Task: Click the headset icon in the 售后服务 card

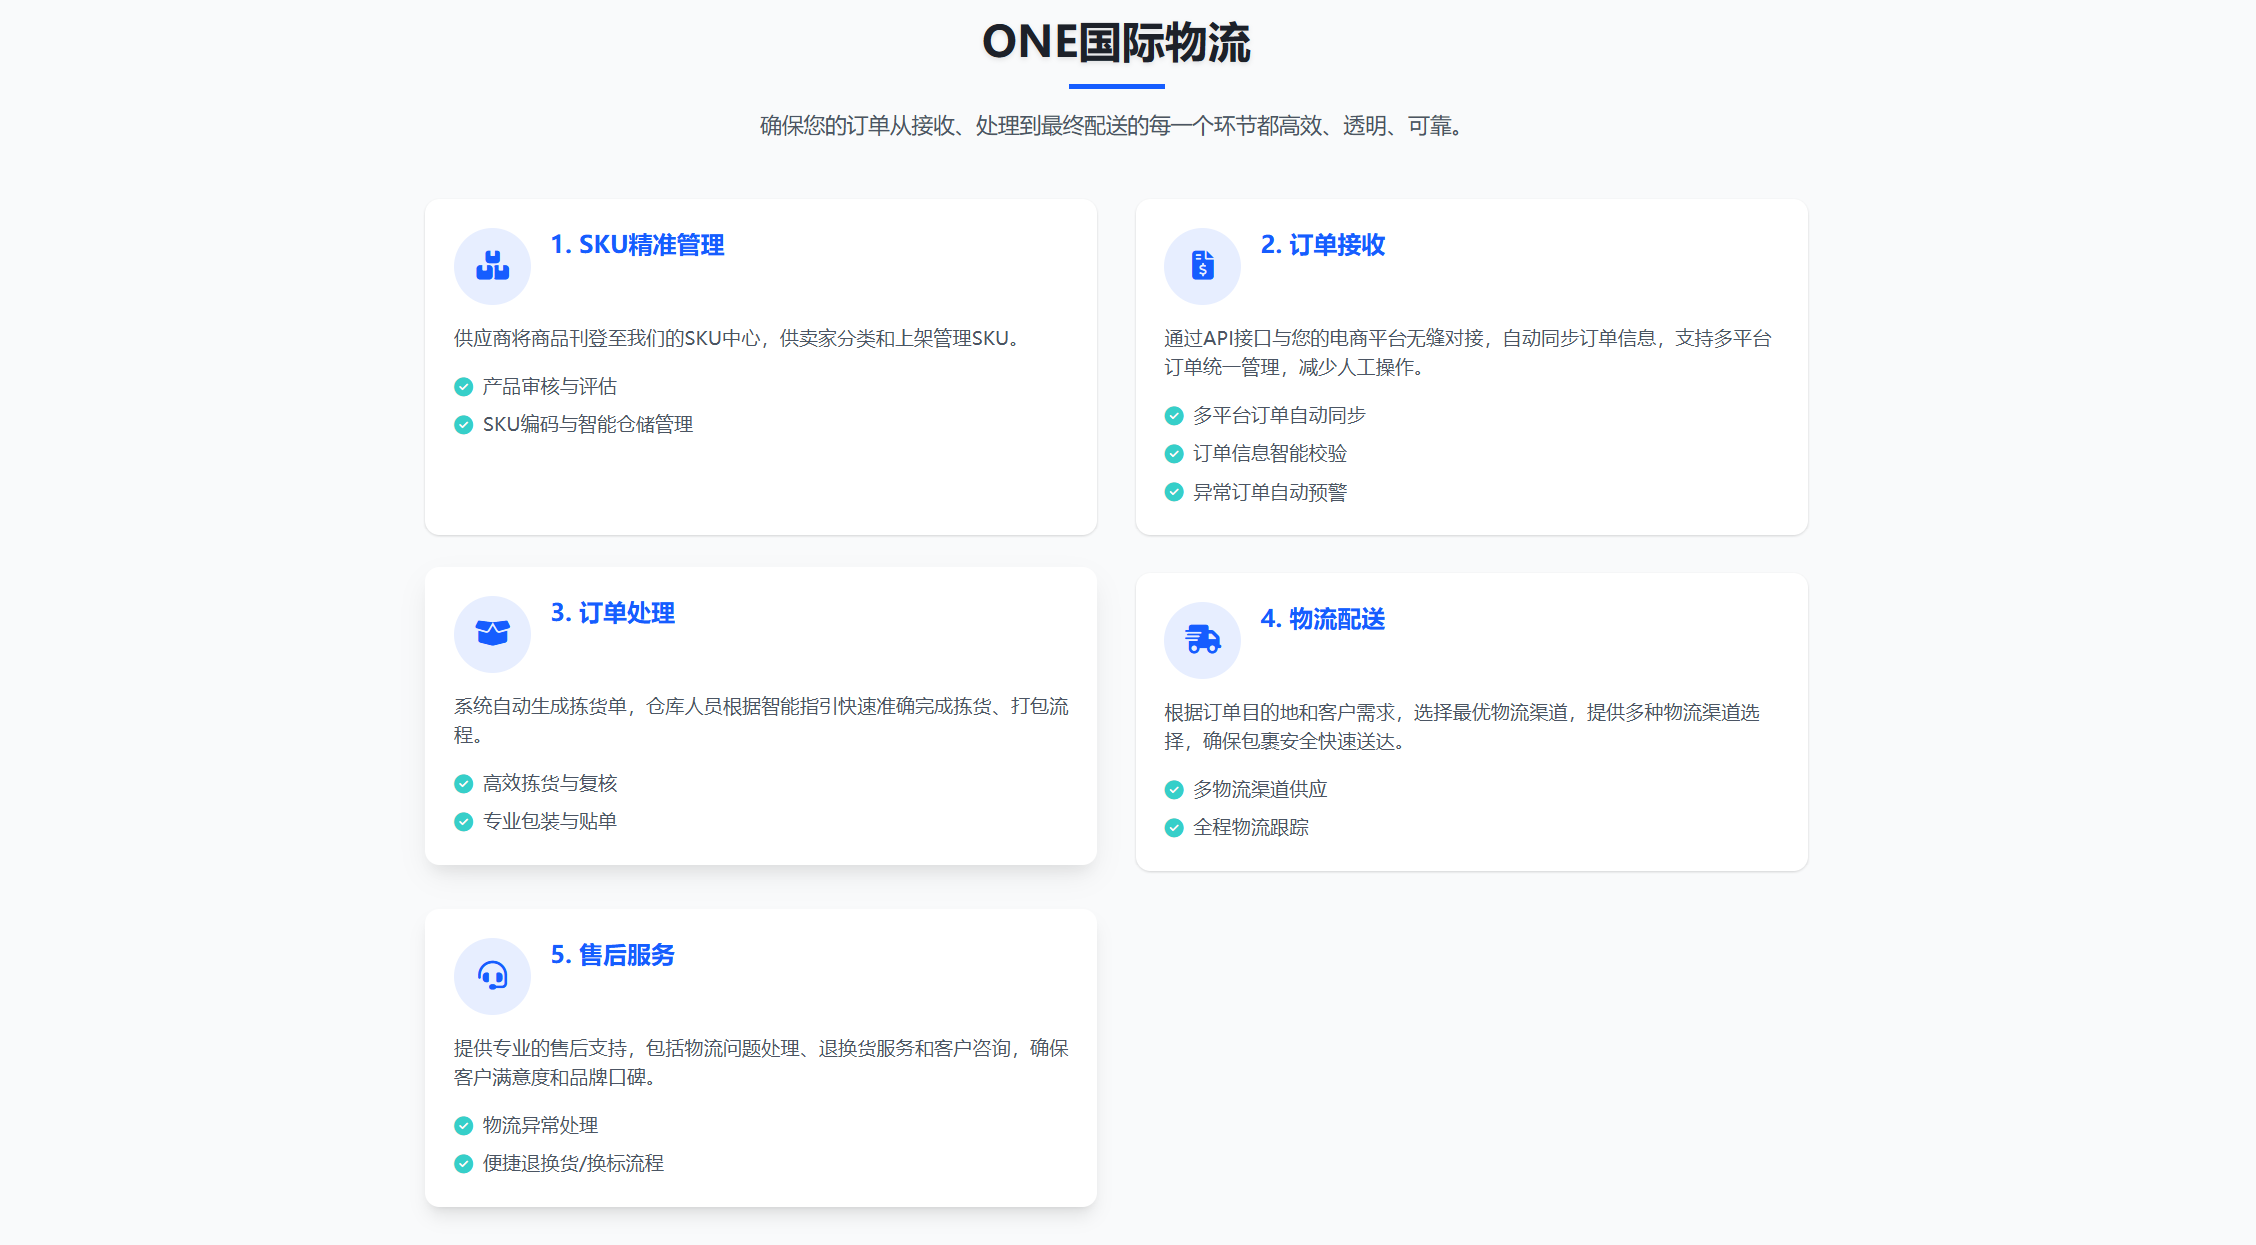Action: tap(492, 976)
